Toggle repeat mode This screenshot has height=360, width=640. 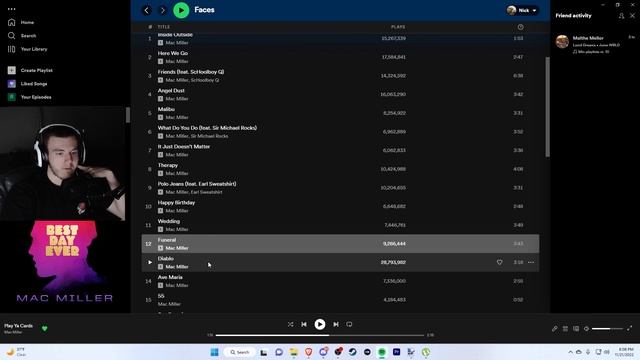pos(349,324)
